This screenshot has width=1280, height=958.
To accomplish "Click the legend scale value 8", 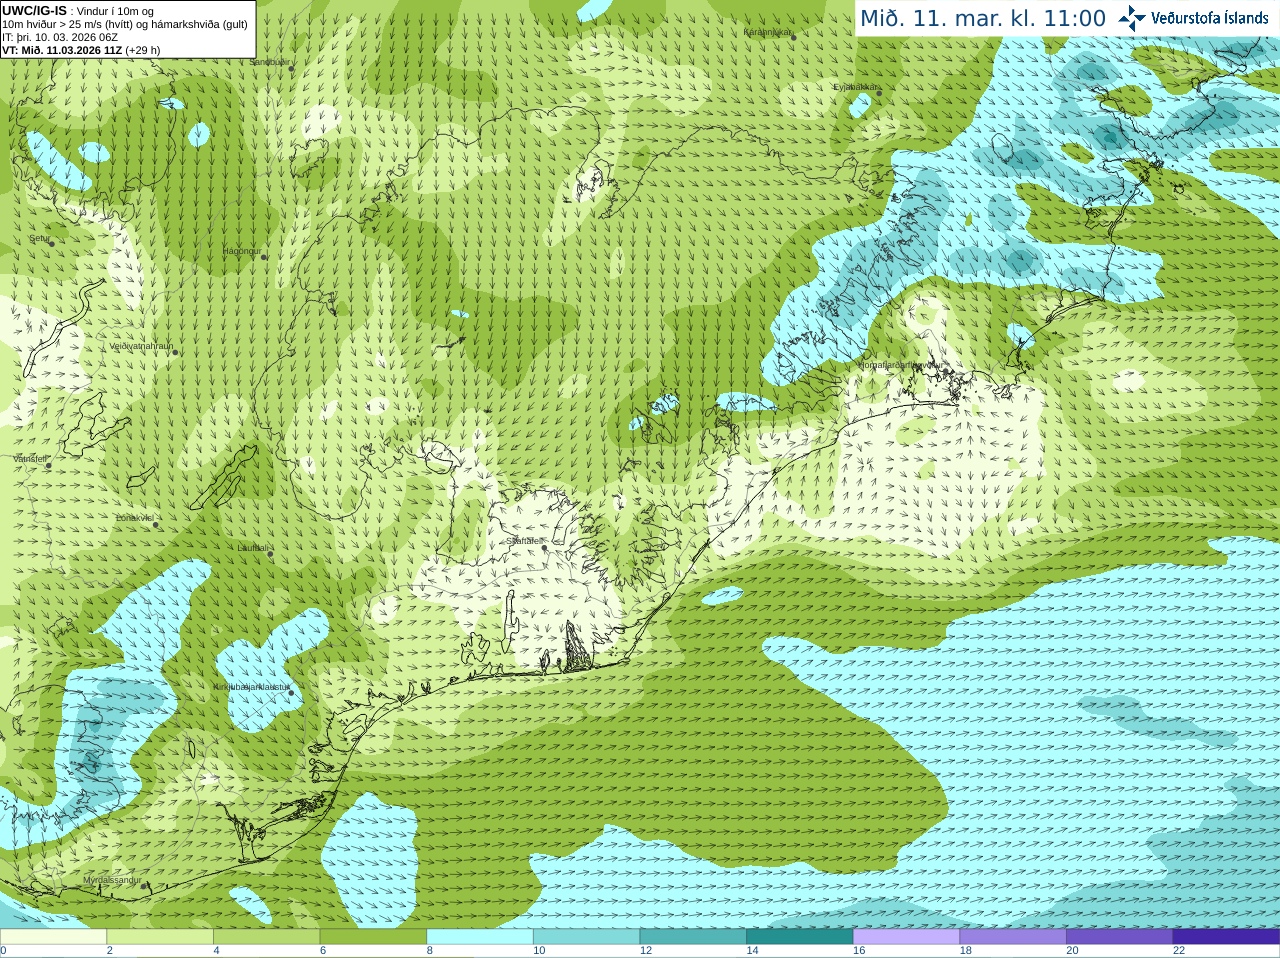I will tap(430, 951).
